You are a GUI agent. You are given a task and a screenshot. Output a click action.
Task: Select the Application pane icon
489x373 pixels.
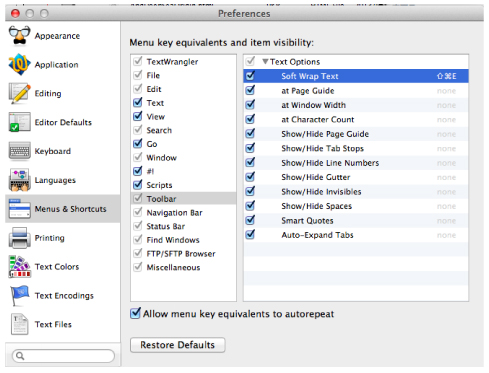coord(20,64)
